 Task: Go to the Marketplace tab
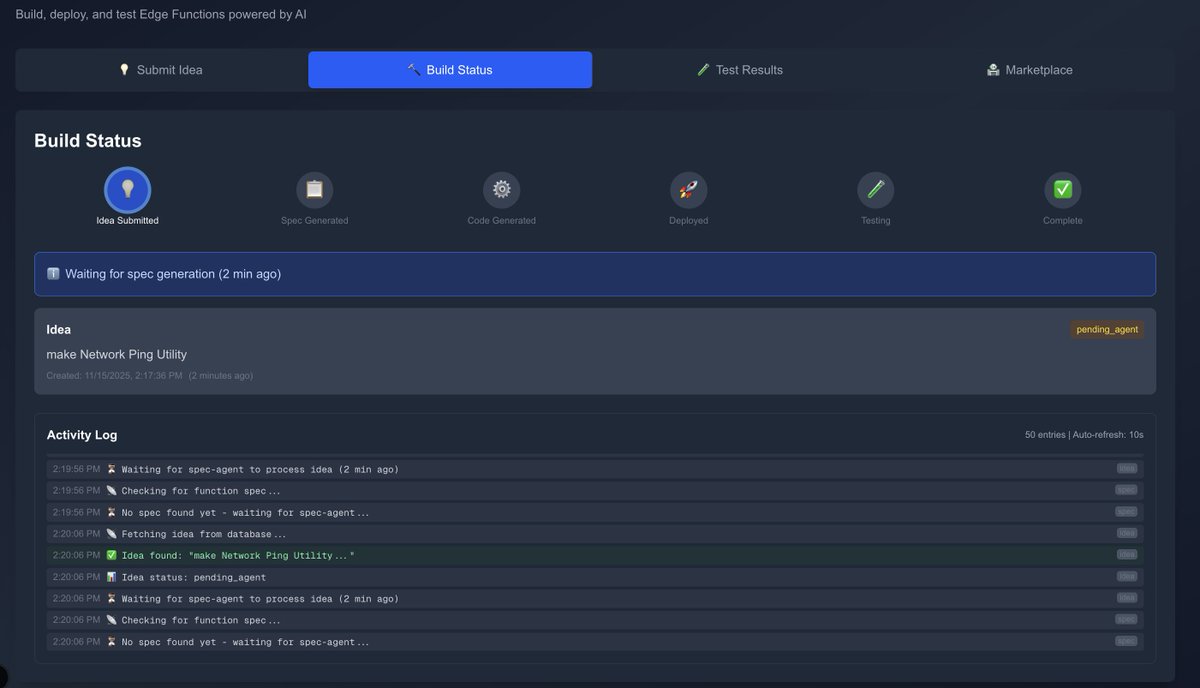pyautogui.click(x=1030, y=70)
